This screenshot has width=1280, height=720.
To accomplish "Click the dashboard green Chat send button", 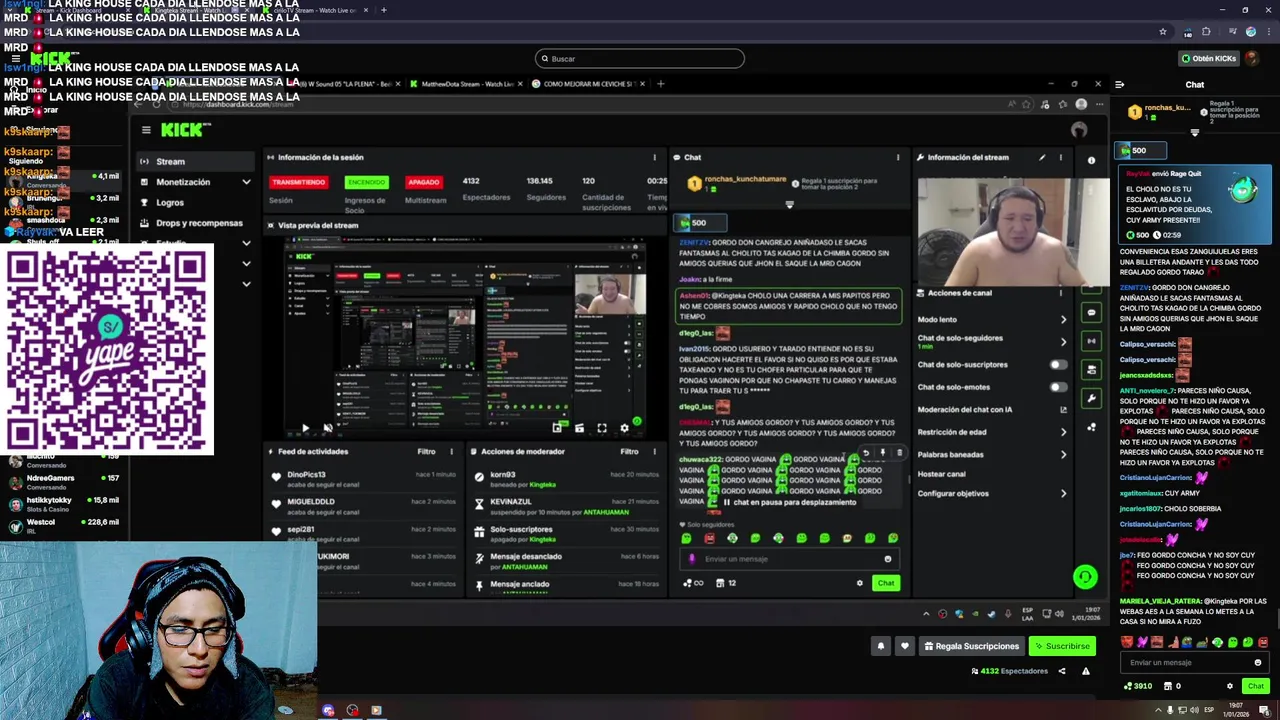I will pyautogui.click(x=886, y=583).
